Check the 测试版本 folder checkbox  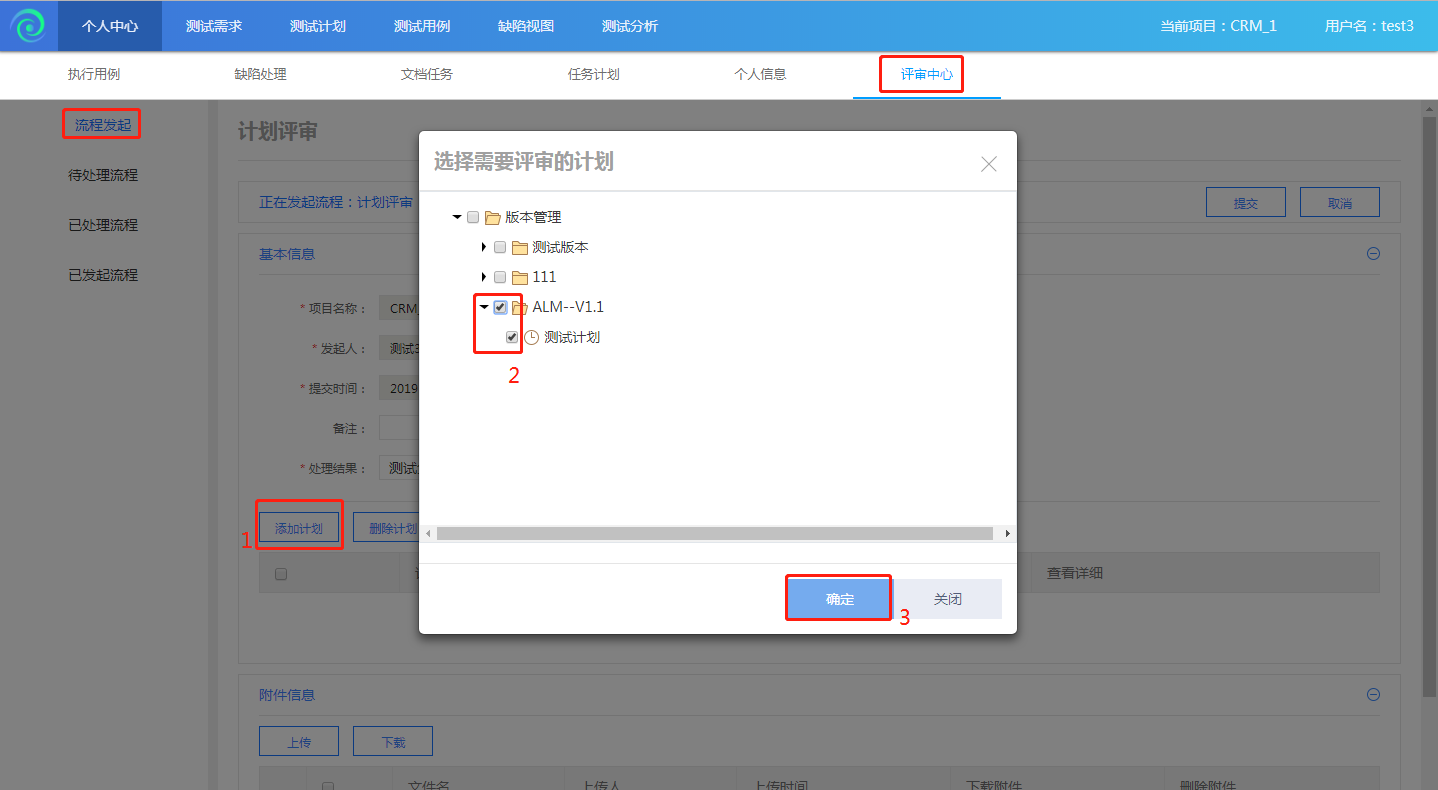tap(500, 248)
